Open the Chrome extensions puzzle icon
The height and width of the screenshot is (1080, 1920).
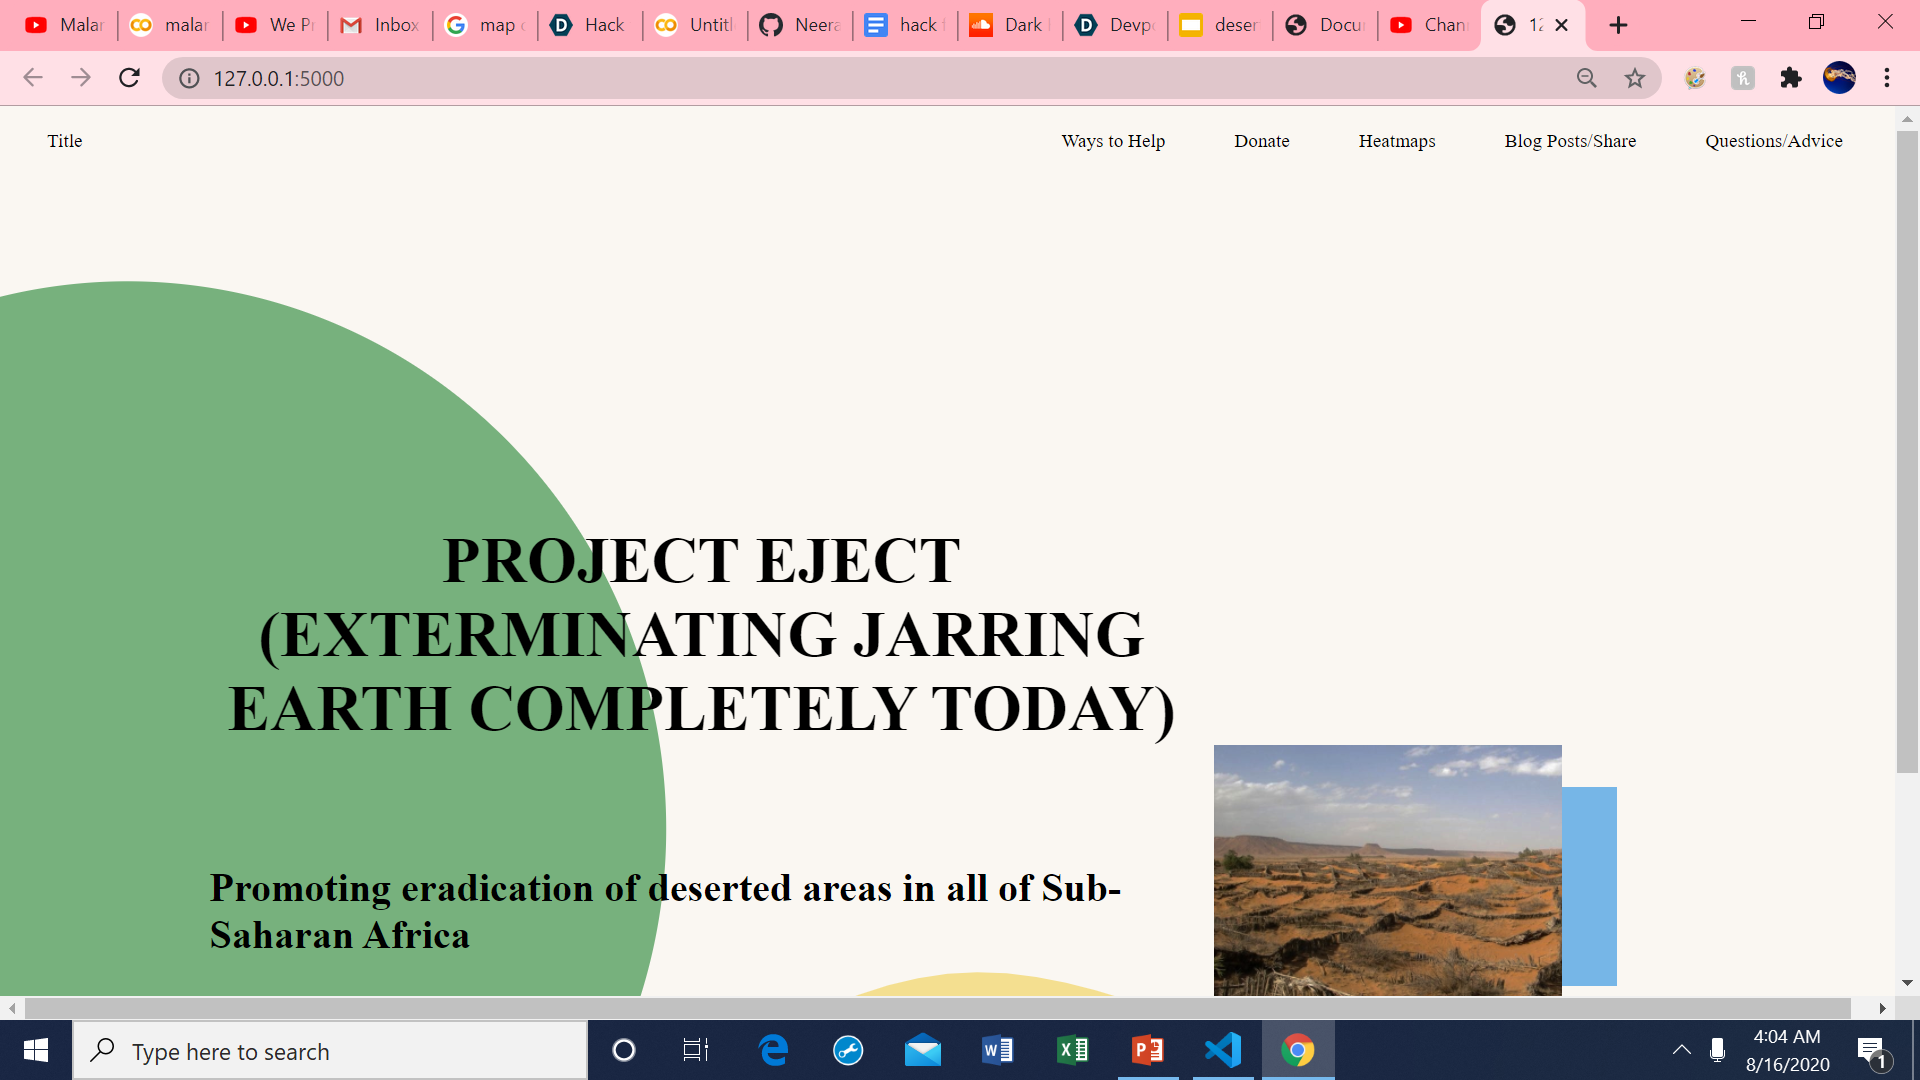click(x=1791, y=78)
